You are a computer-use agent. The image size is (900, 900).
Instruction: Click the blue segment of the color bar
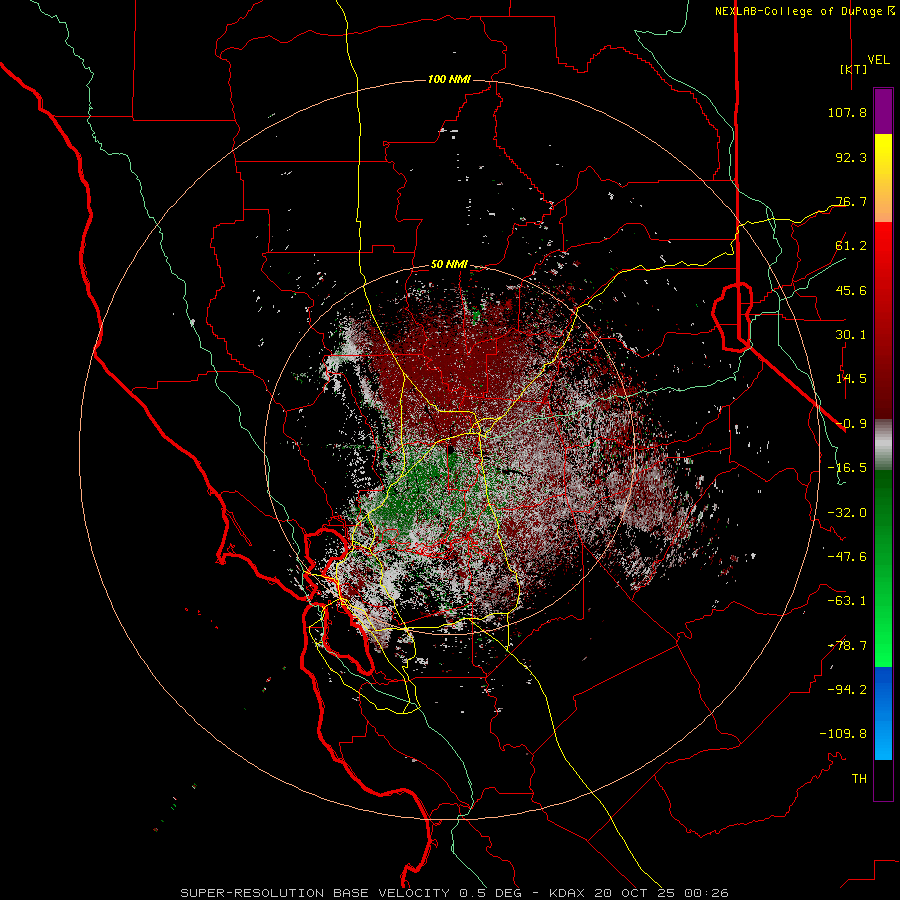coord(883,713)
